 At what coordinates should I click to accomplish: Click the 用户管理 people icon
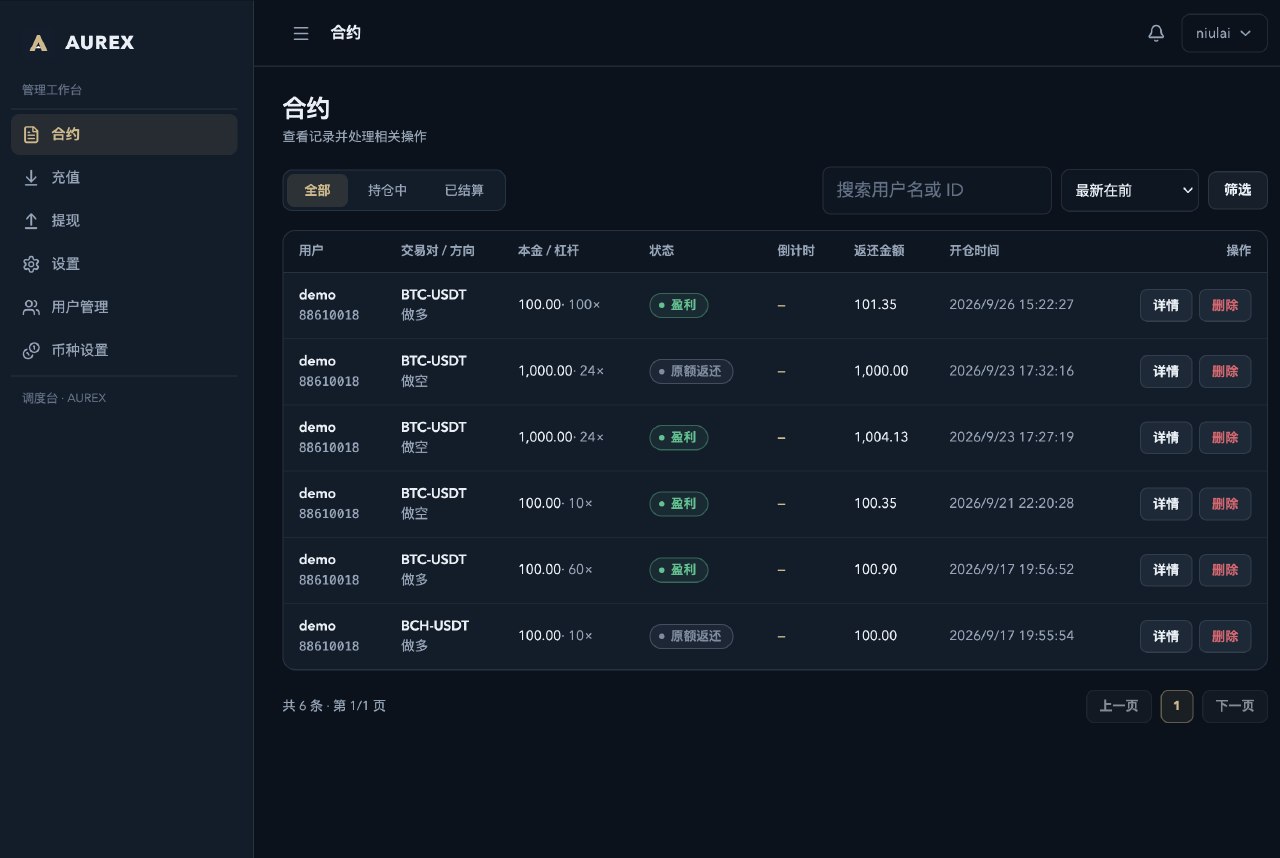click(31, 307)
